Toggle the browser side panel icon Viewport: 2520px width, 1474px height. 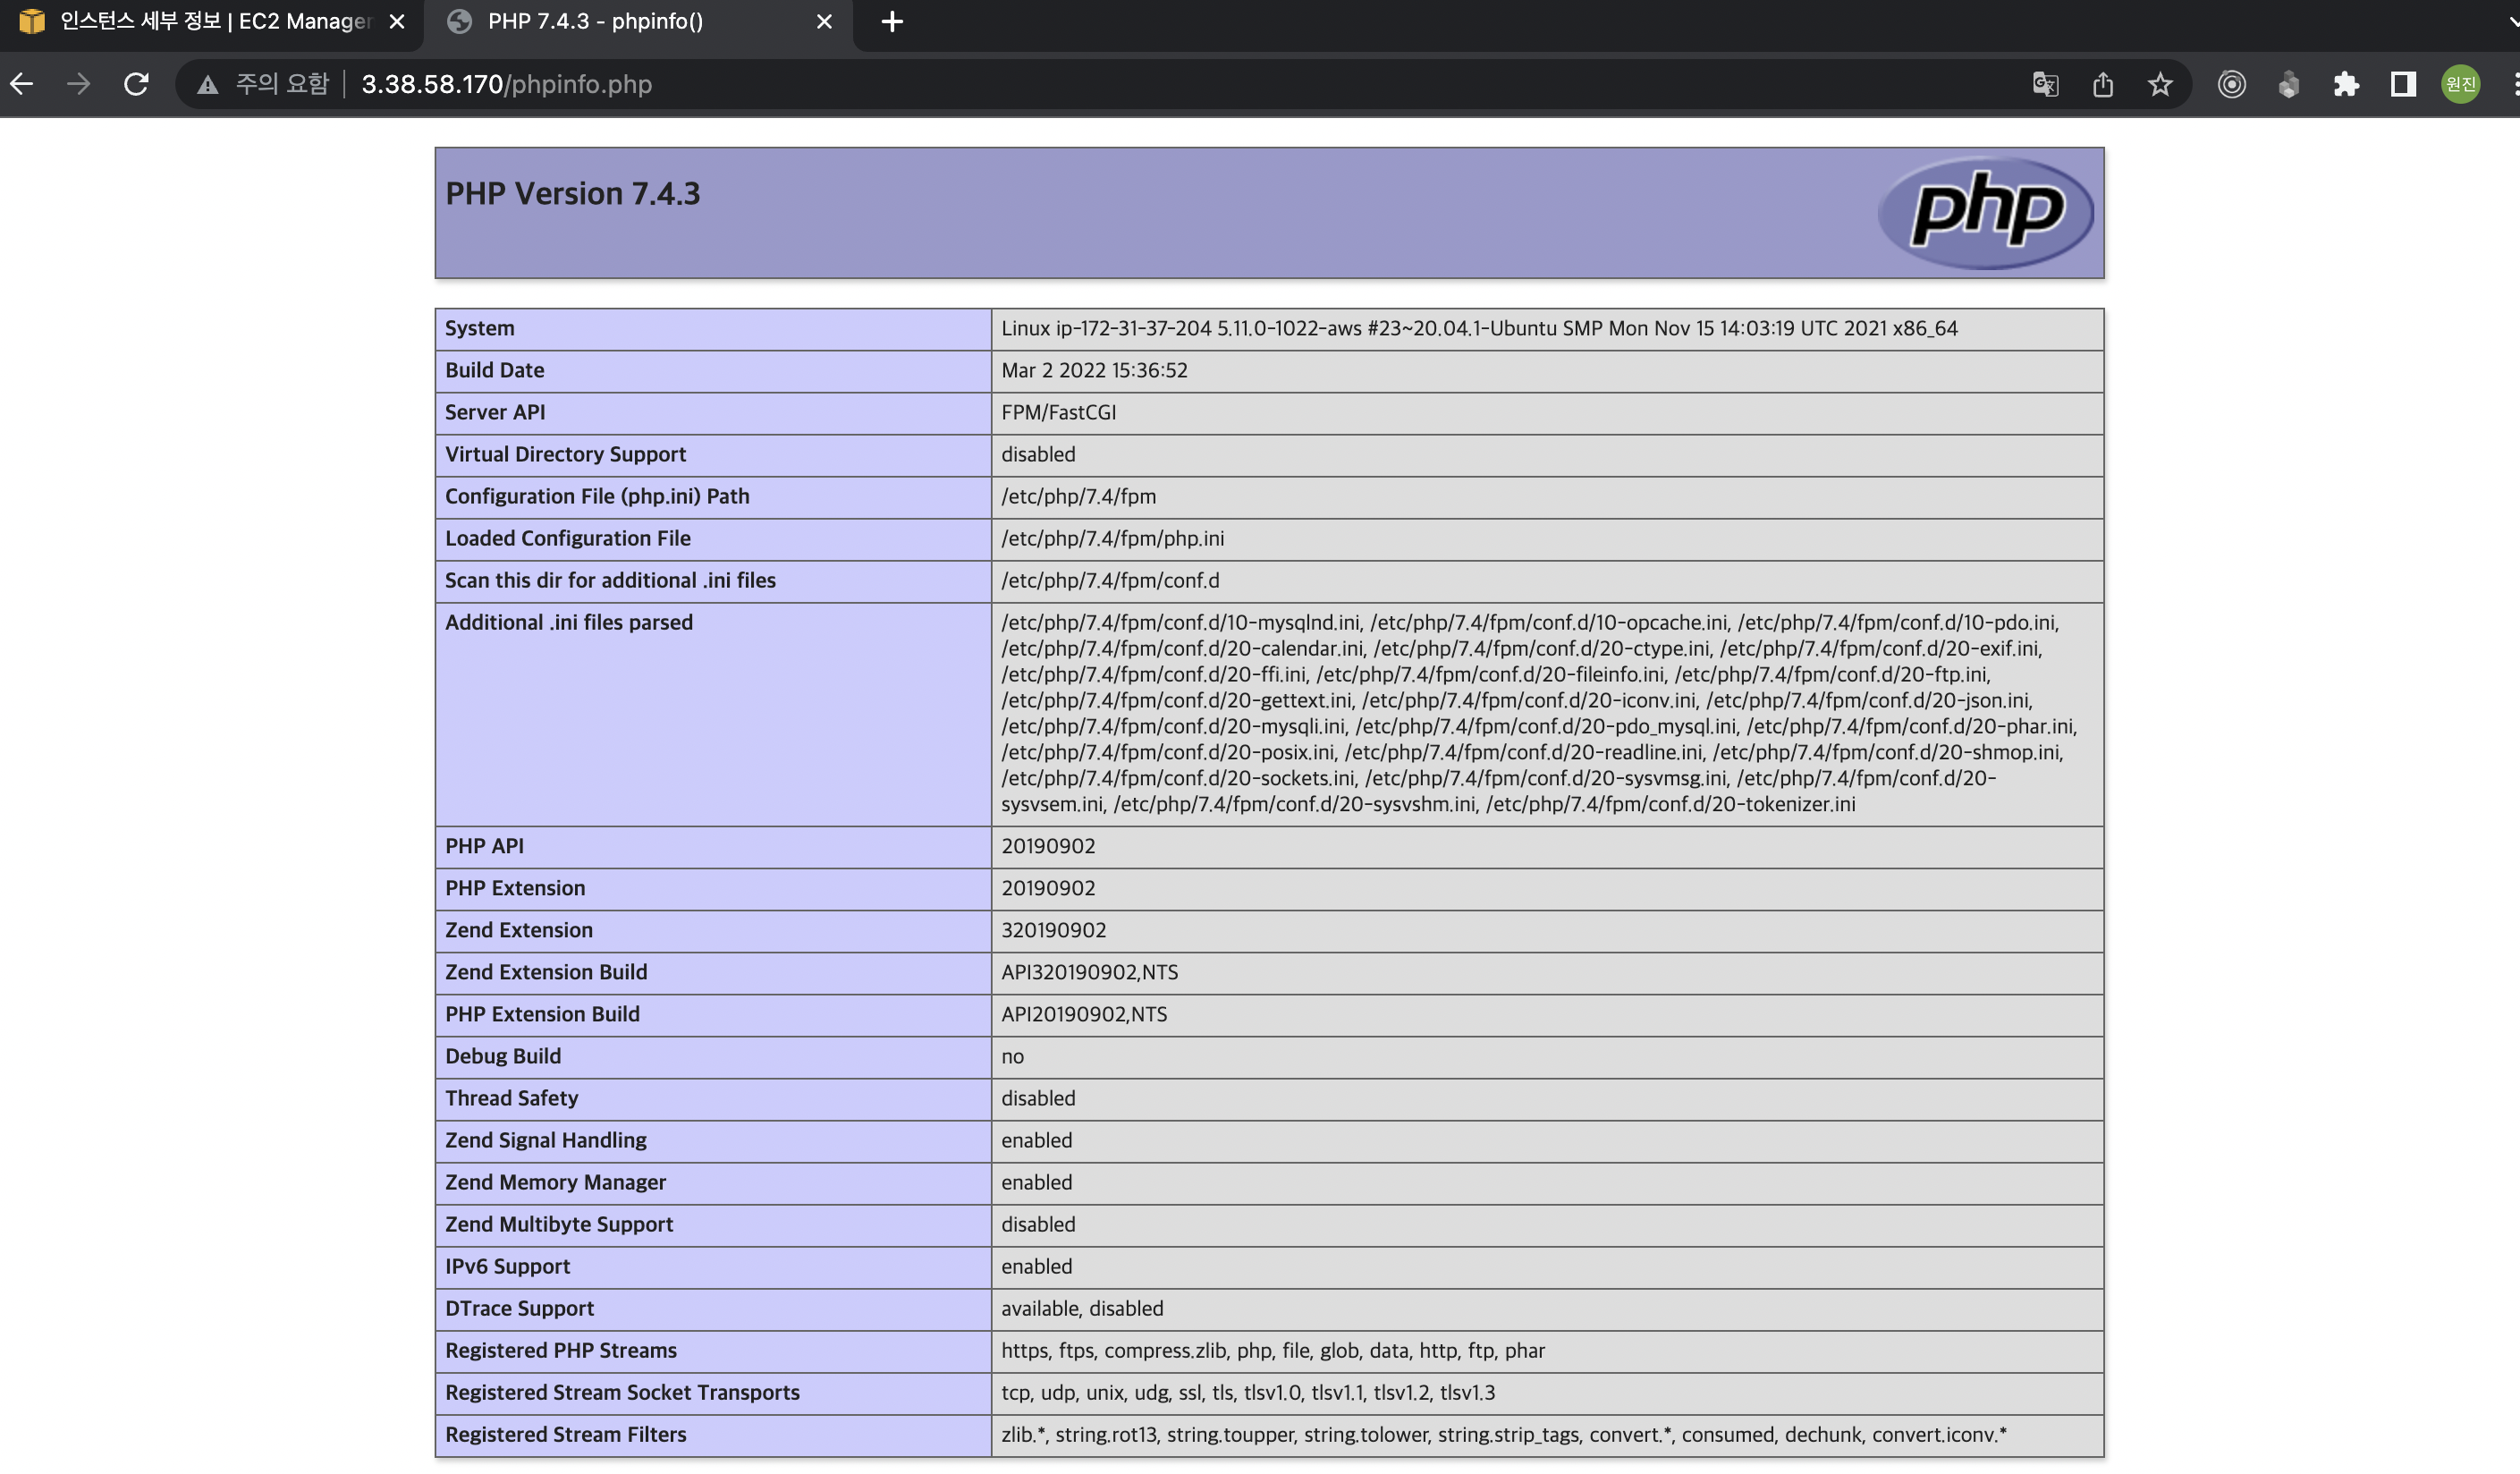point(2403,85)
